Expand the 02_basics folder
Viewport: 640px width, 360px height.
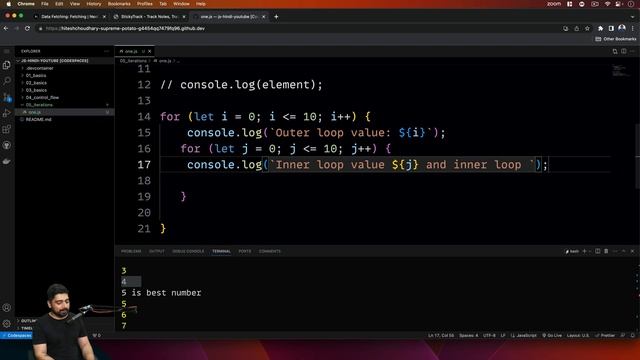point(64,83)
